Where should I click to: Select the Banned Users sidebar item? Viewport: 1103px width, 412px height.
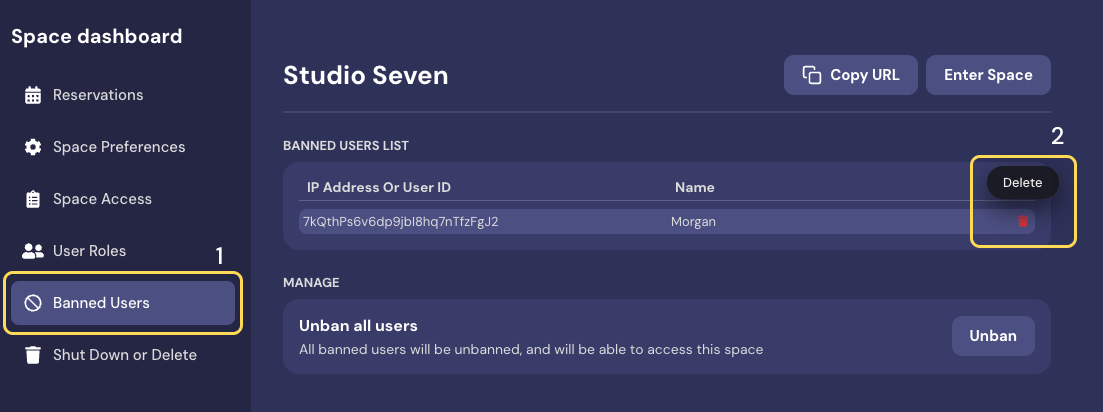pyautogui.click(x=101, y=303)
